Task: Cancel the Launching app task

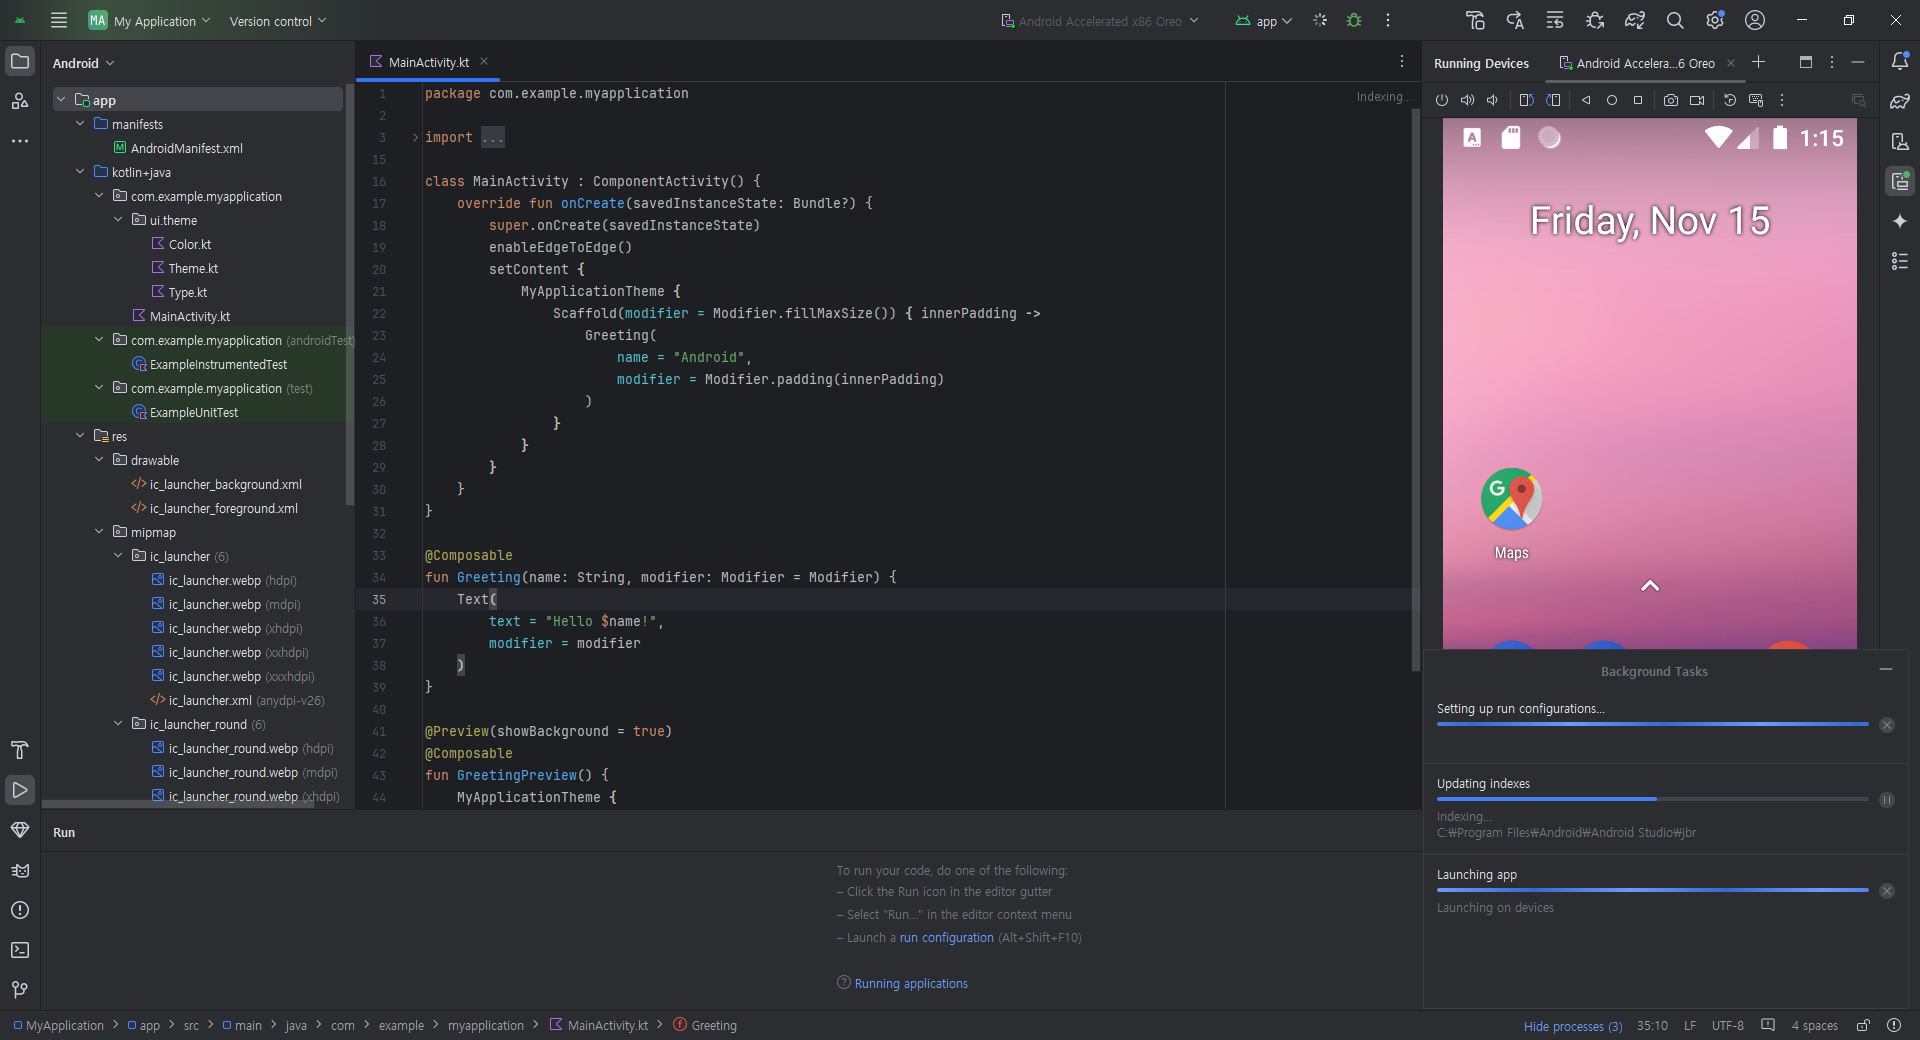Action: [x=1887, y=891]
